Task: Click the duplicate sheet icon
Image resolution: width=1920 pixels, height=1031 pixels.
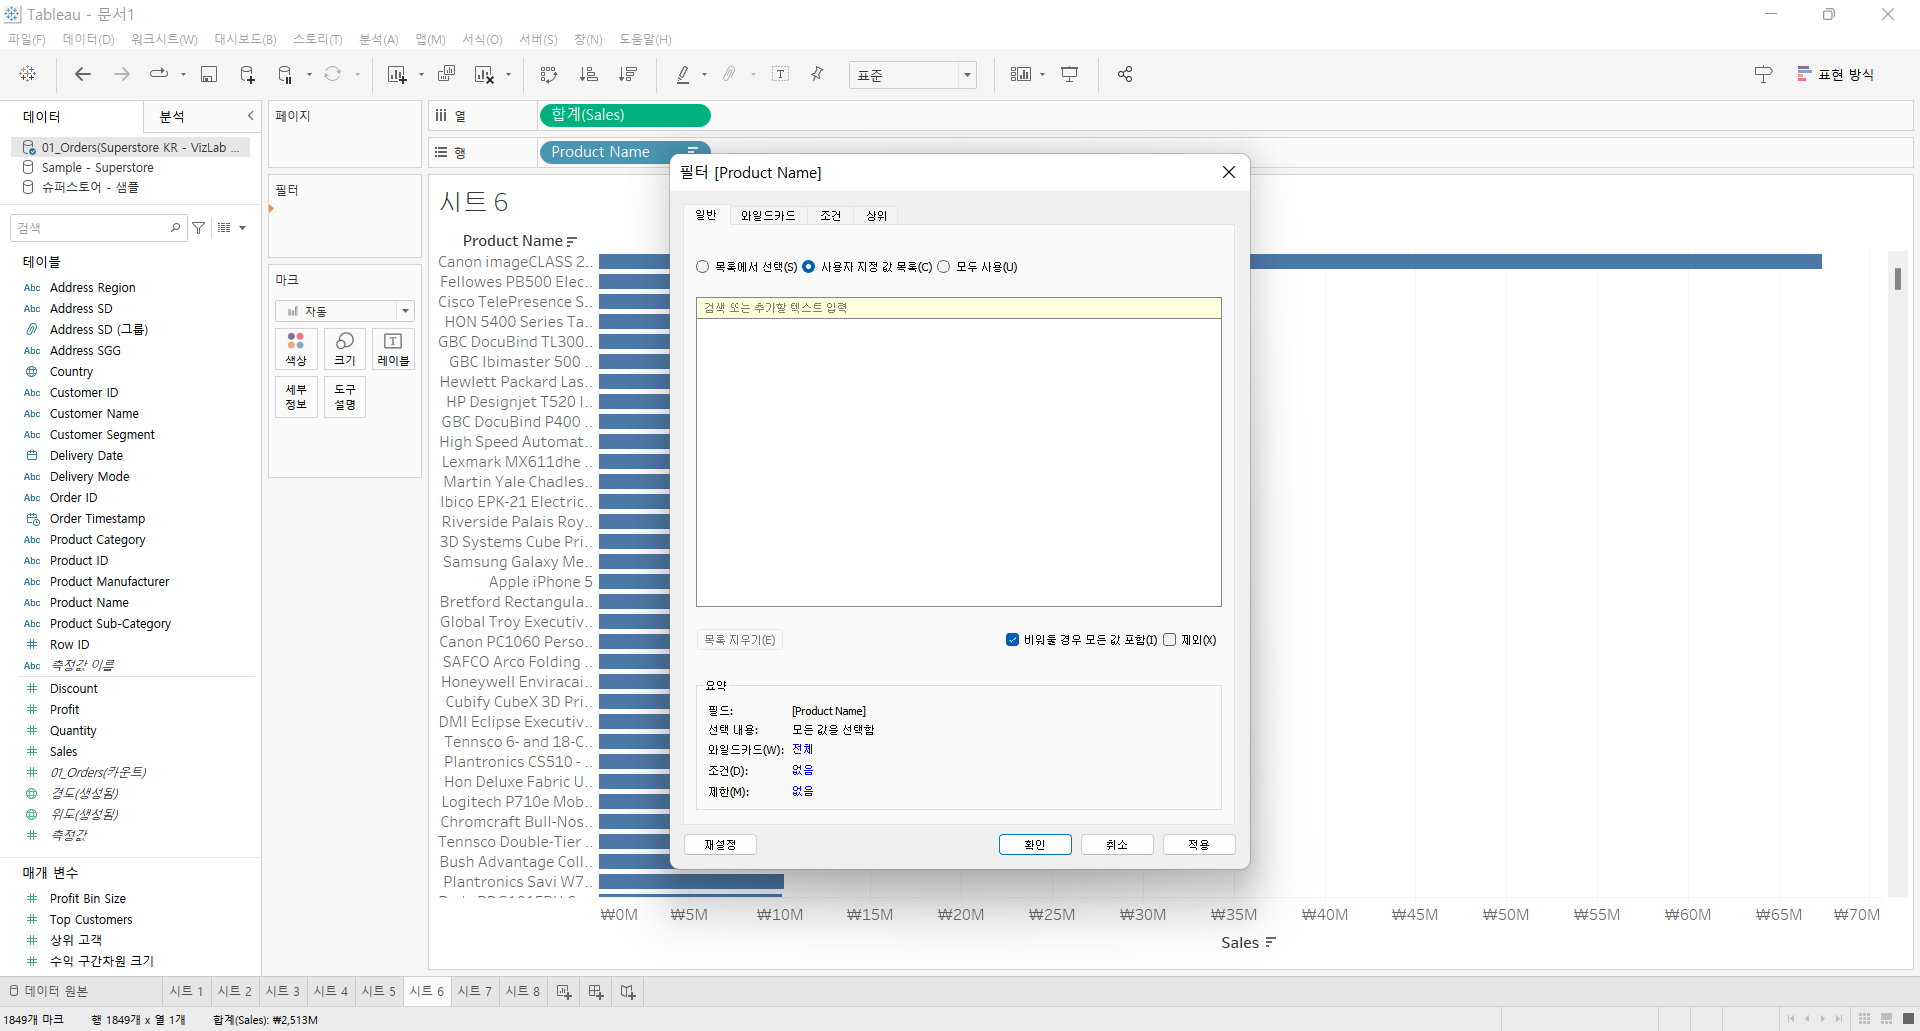Action: click(447, 74)
